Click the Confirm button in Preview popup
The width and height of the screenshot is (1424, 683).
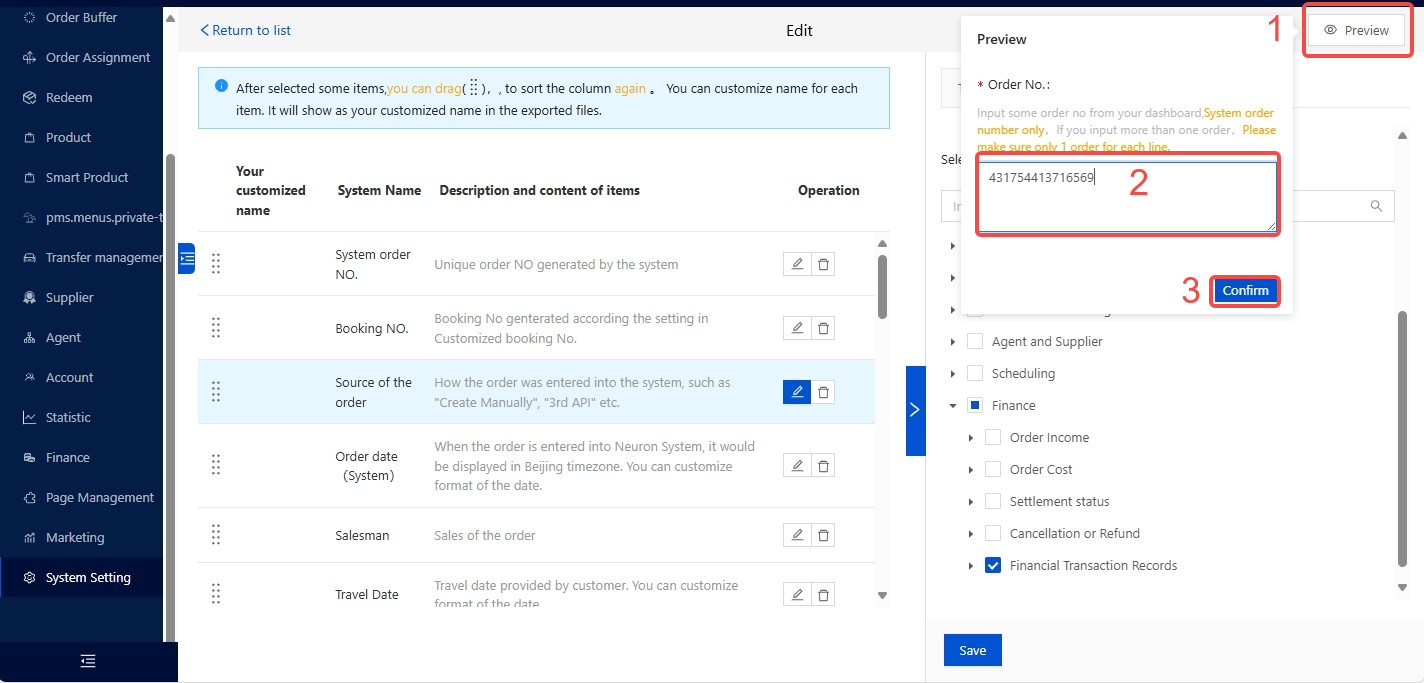click(x=1245, y=291)
